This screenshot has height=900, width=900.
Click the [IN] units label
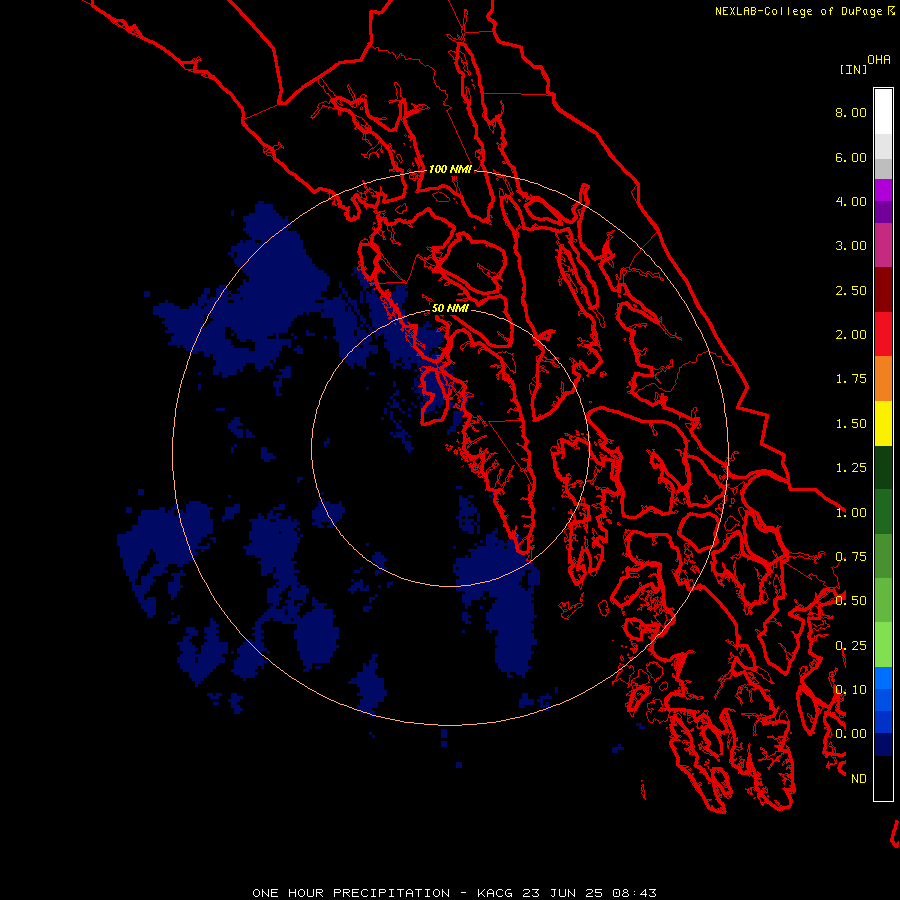pyautogui.click(x=853, y=69)
